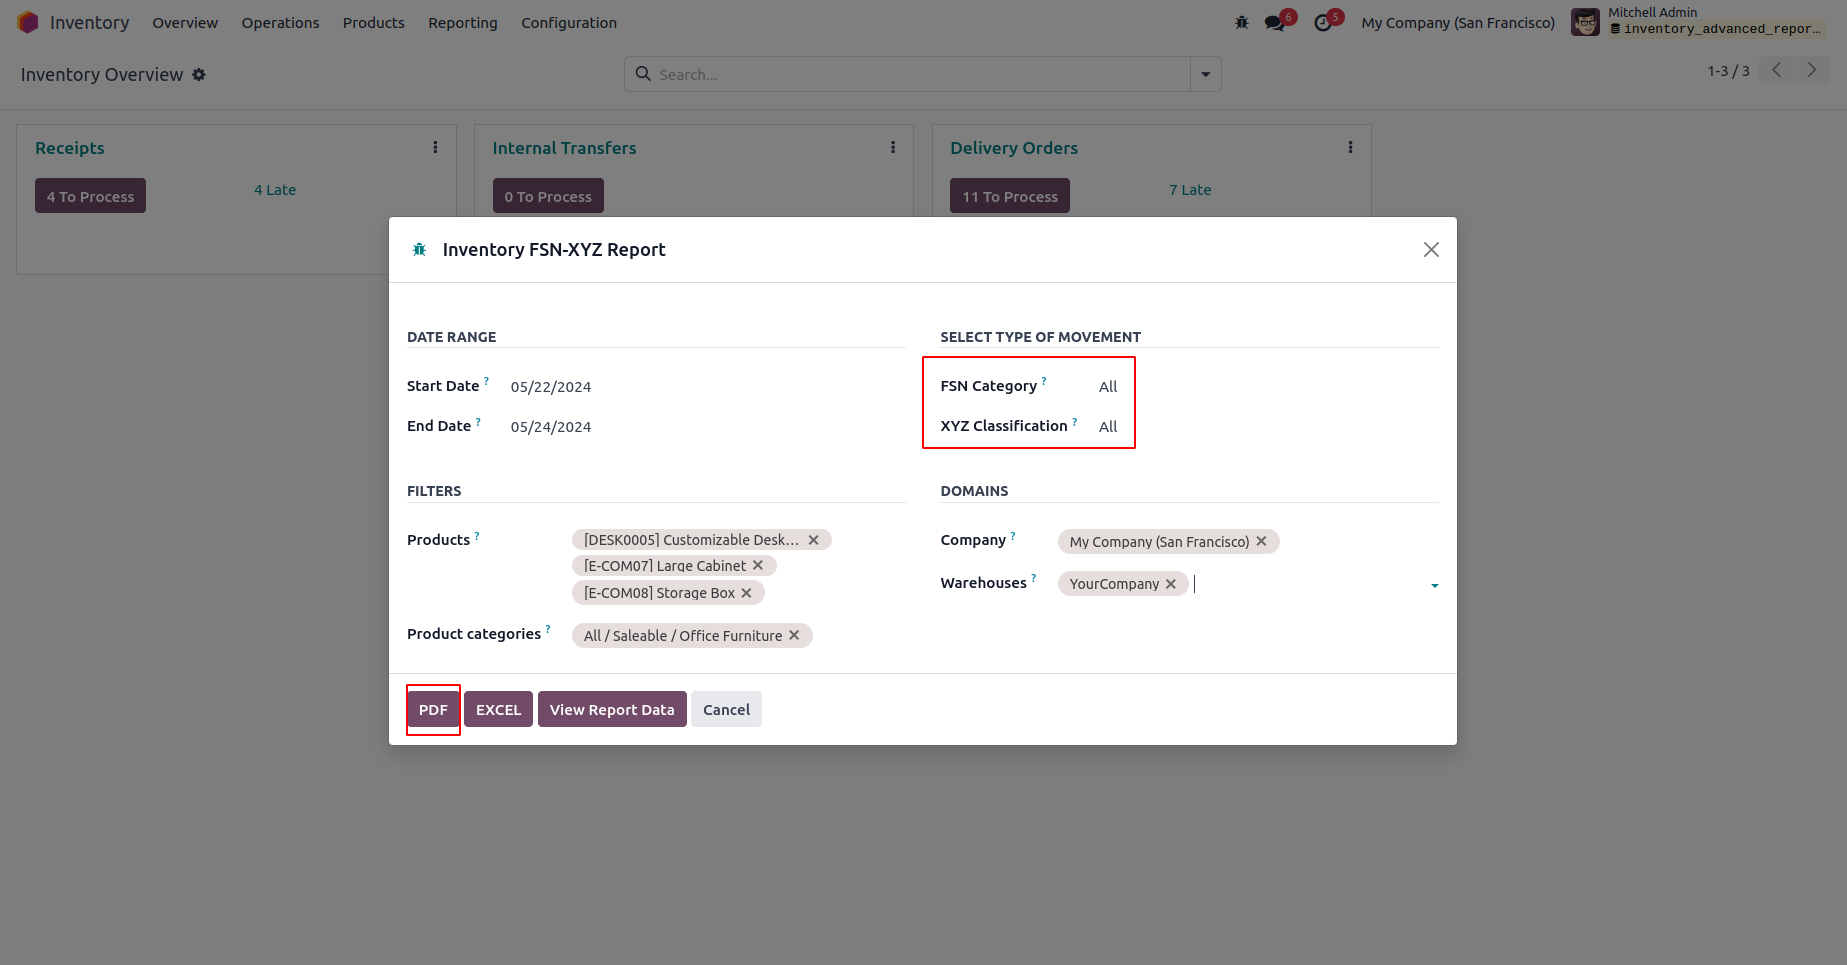Open the Operations menu

[x=280, y=23]
